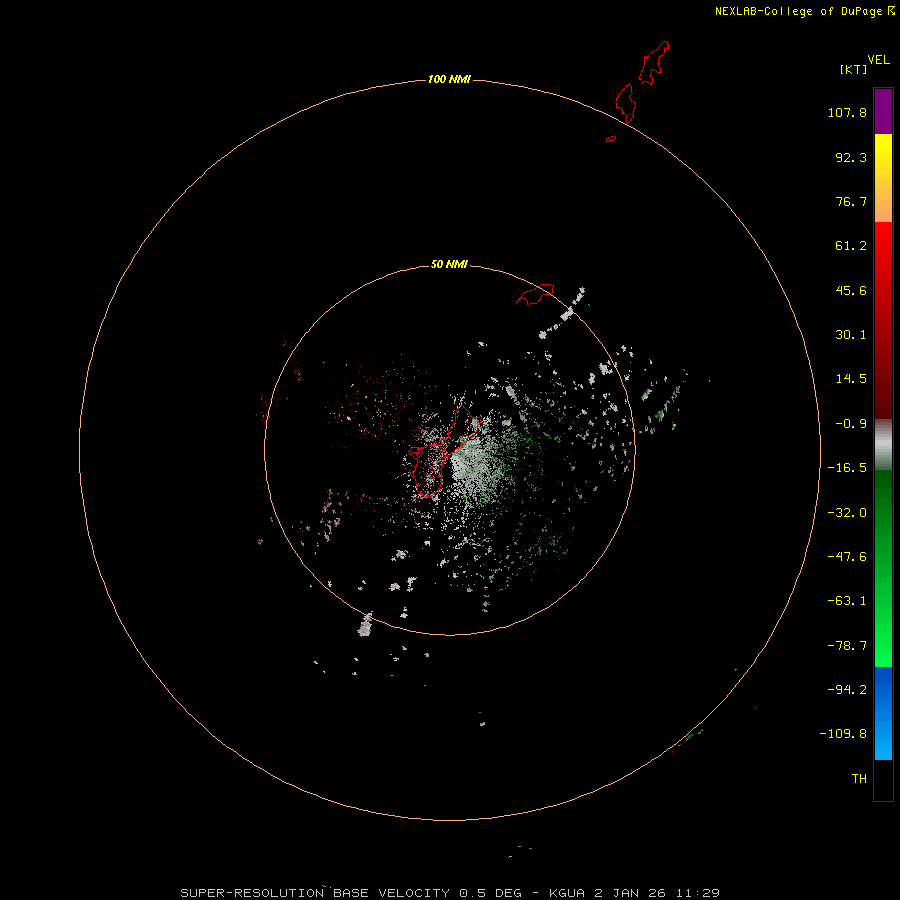This screenshot has height=900, width=900.
Task: Click the -63.1 velocity scale value
Action: (x=847, y=601)
